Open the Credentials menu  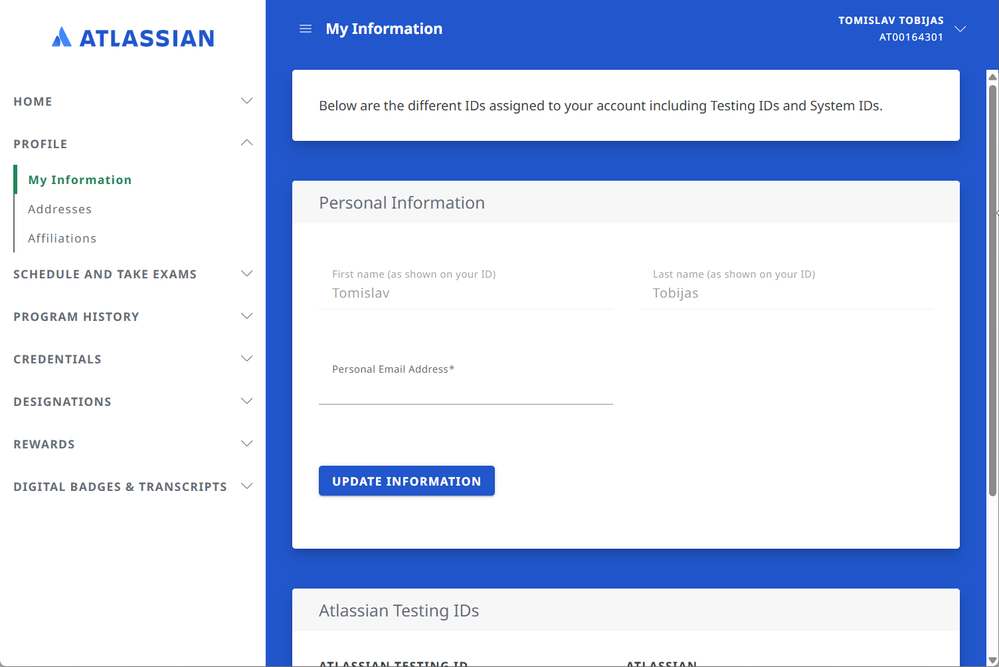(x=57, y=359)
